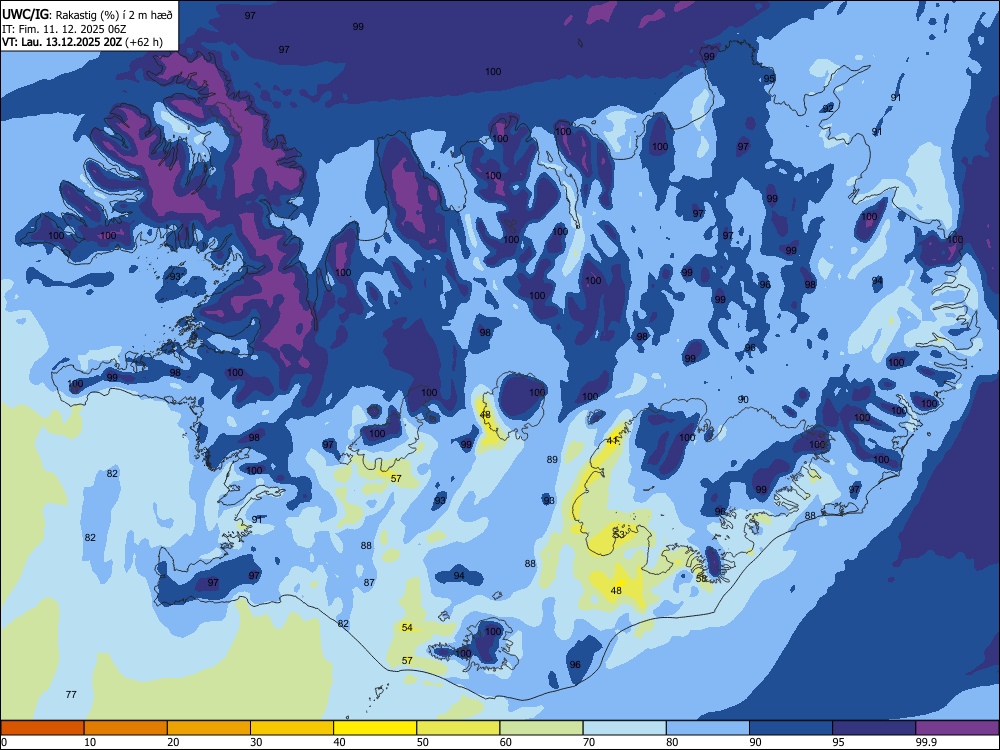Click the '30' legend scale label
The width and height of the screenshot is (1000, 750).
256,742
